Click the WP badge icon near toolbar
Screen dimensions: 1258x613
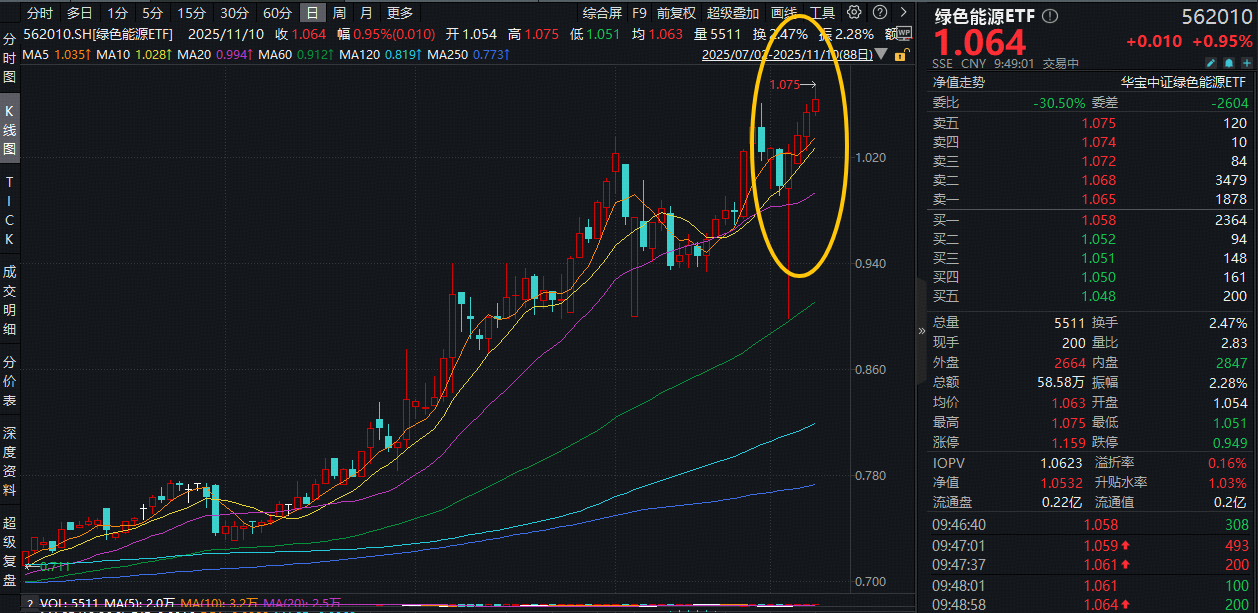point(904,32)
